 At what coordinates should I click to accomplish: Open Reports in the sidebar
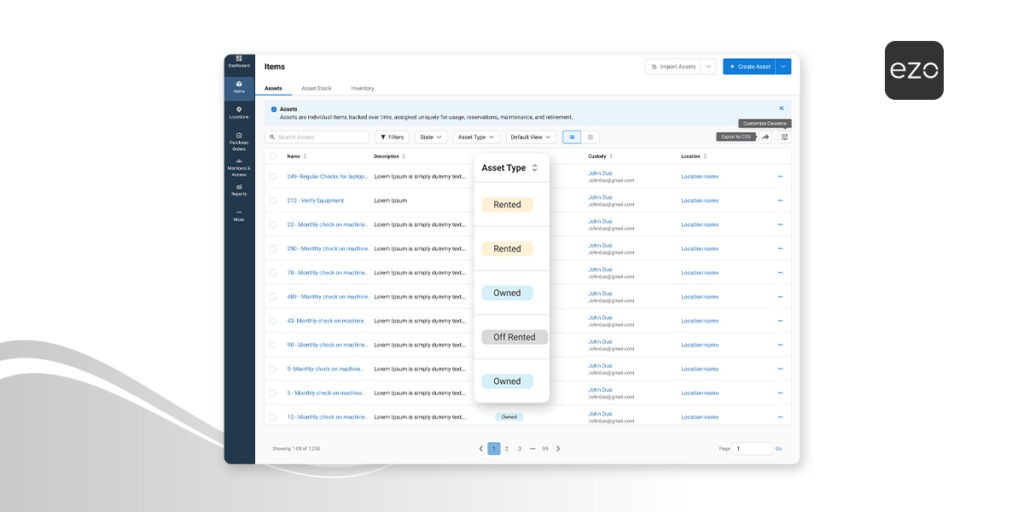coord(239,190)
